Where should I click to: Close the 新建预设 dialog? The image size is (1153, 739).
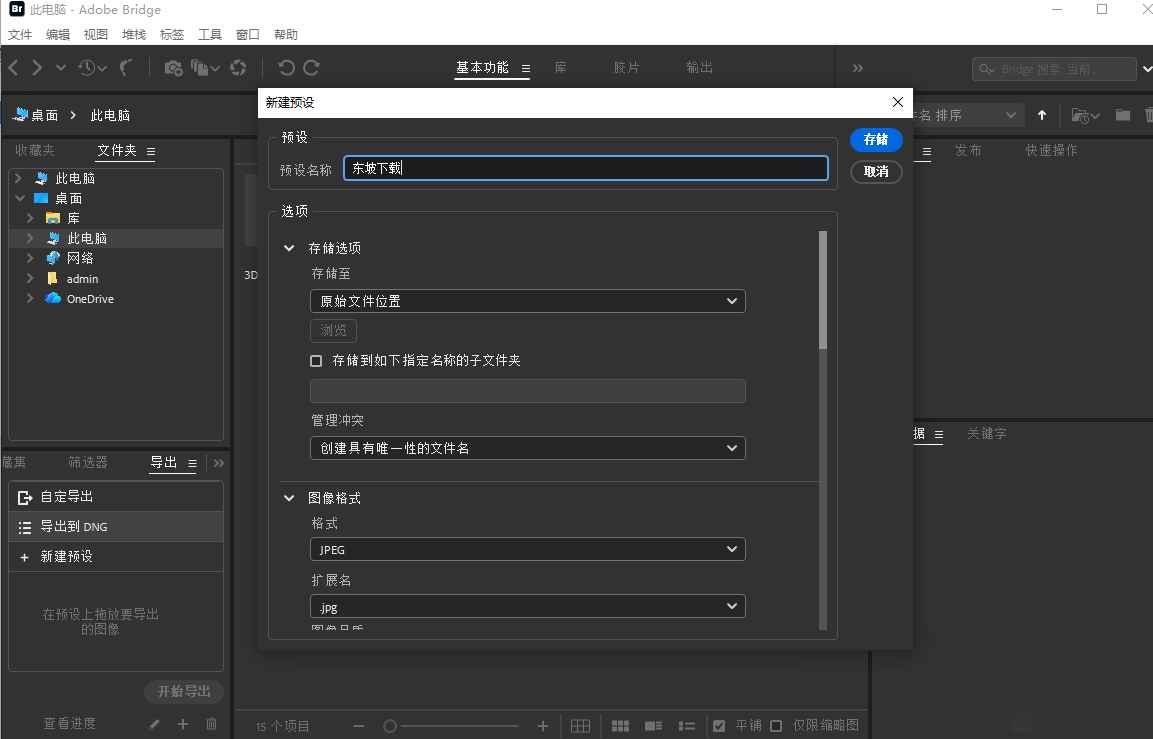coord(897,102)
